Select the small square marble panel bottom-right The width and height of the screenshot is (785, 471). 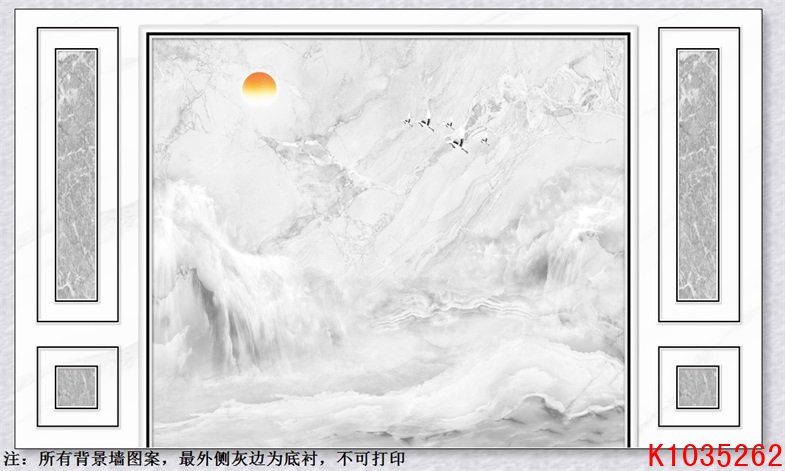[x=698, y=387]
